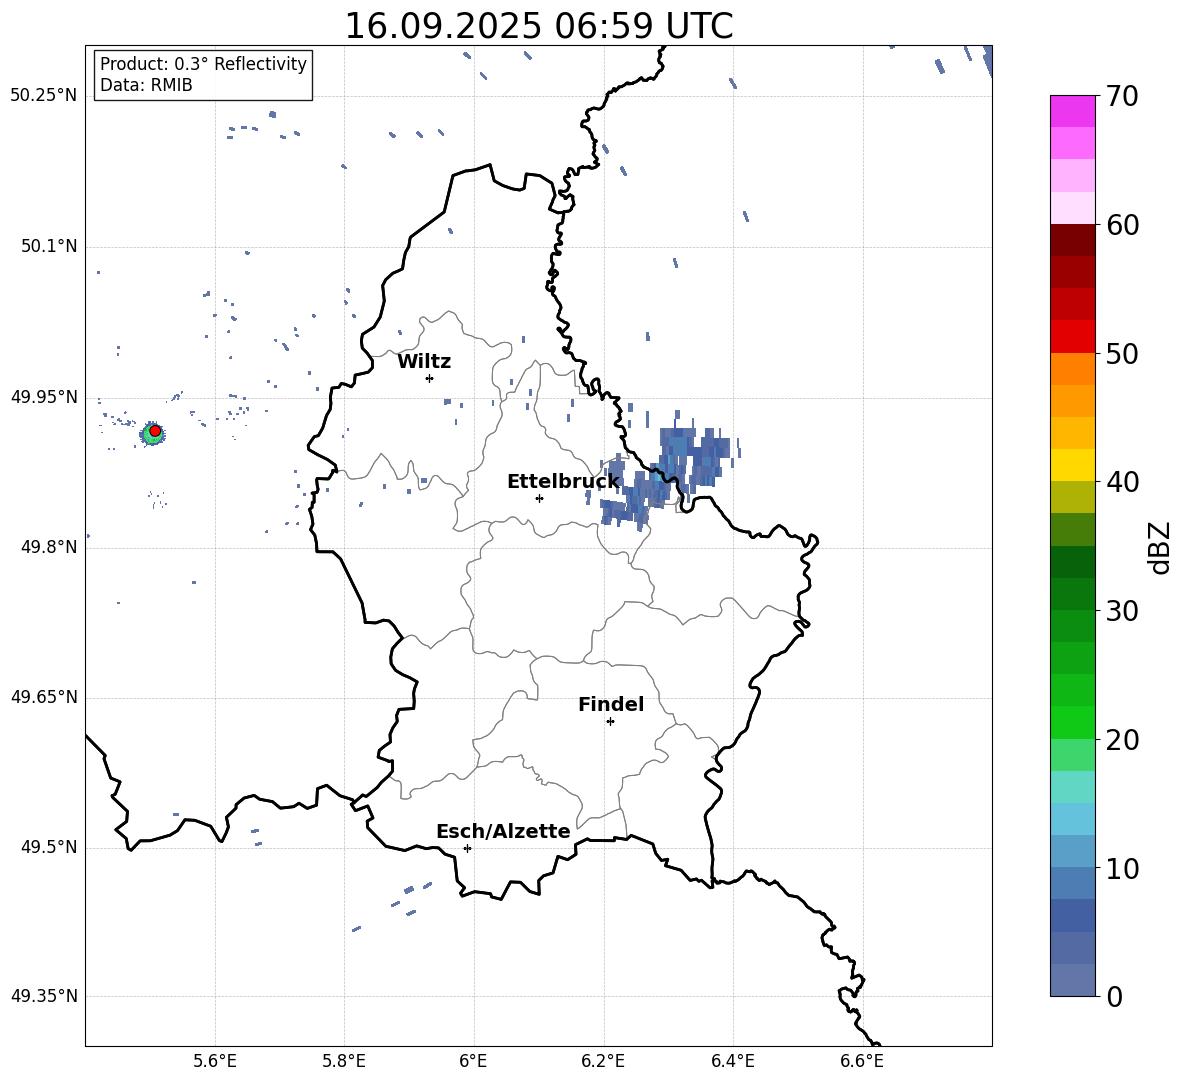Click the 6.2°E longitude tick label
This screenshot has width=1184, height=1081.
point(603,1061)
